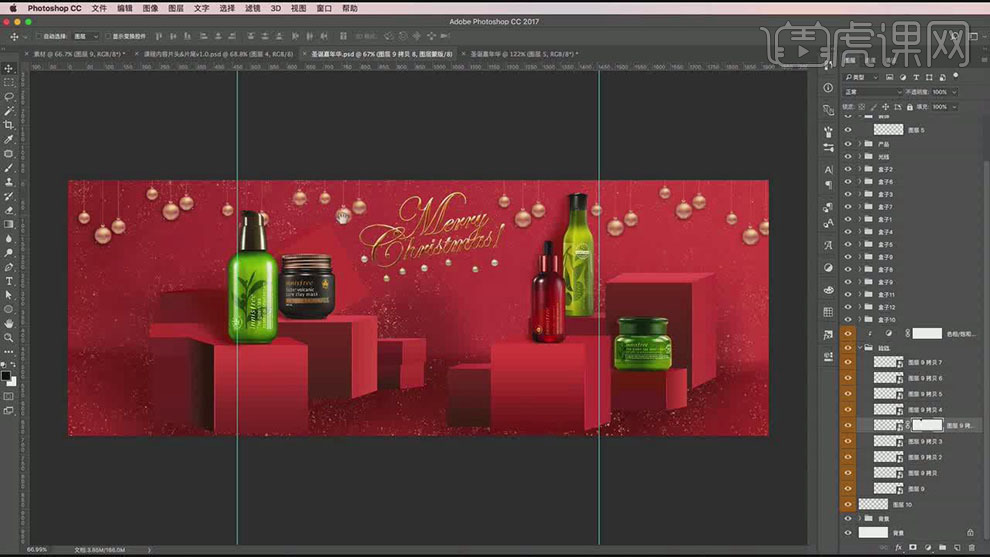990x557 pixels.
Task: Hide the bottom 背景 background layer
Action: click(x=848, y=532)
